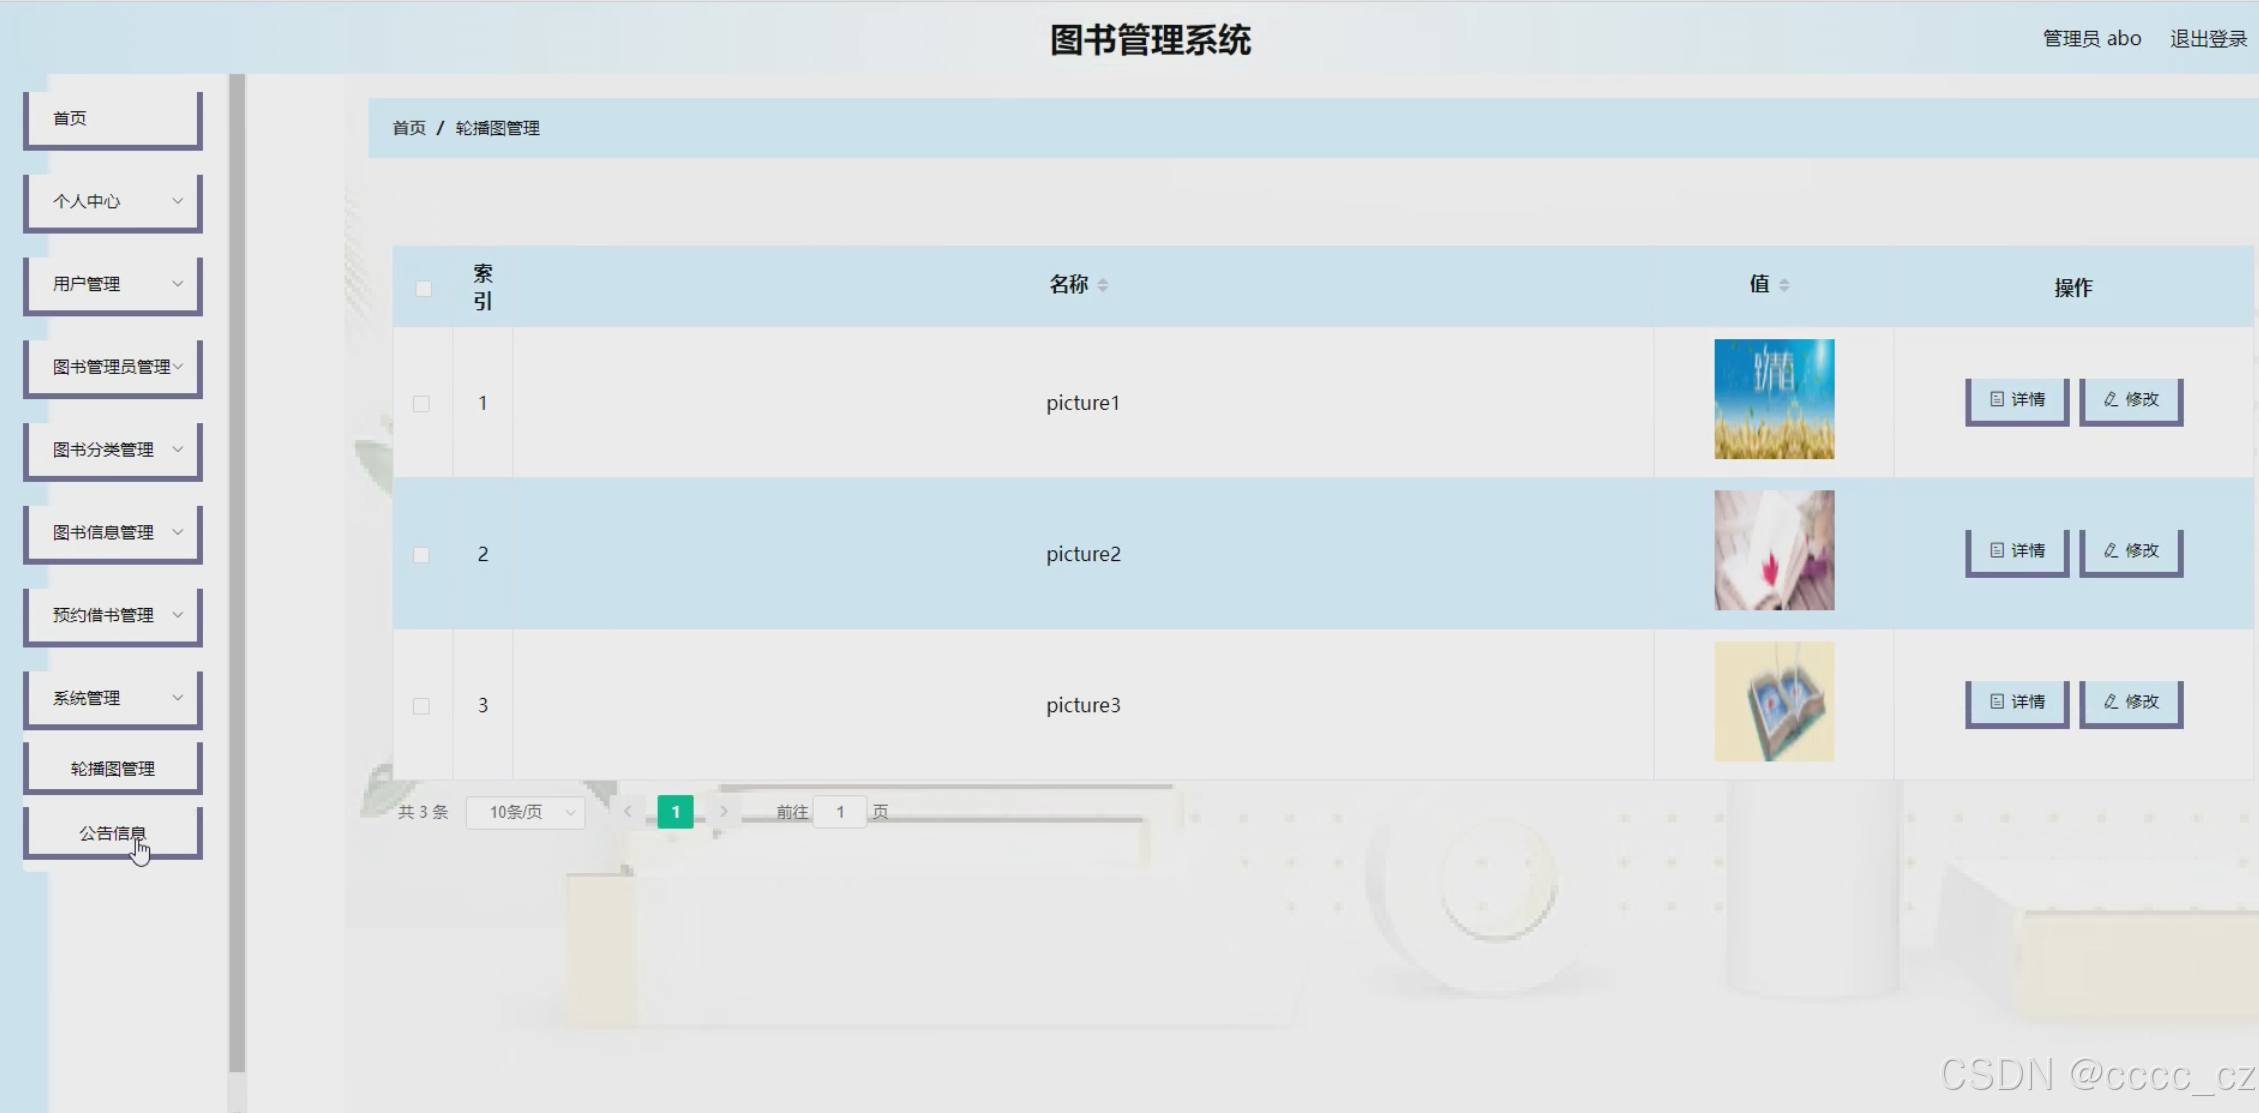Go to previous page arrow in pagination
Screen dimensions: 2259x1113
tap(628, 811)
